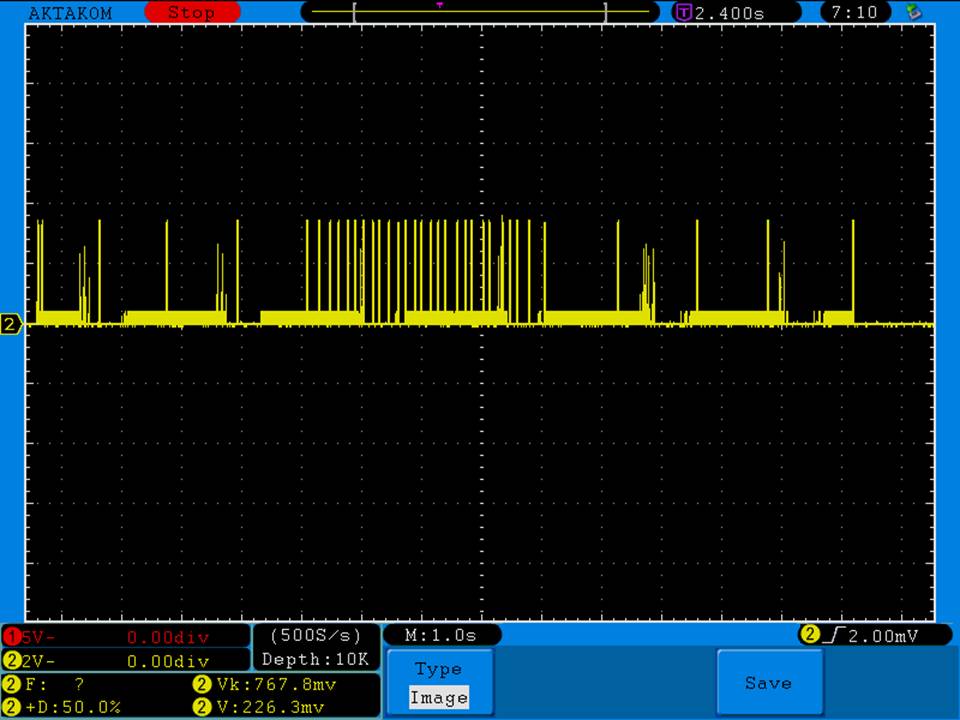Click the M:1.0s timebase readout
This screenshot has height=720, width=960.
441,636
